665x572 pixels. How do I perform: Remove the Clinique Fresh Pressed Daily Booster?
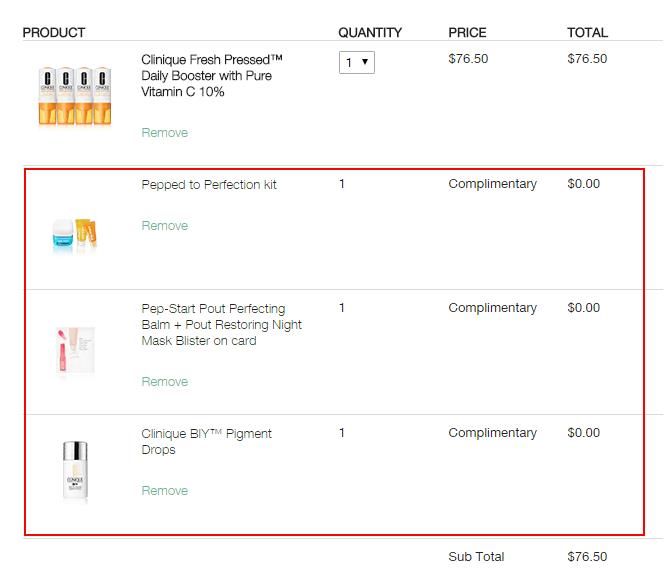[165, 133]
